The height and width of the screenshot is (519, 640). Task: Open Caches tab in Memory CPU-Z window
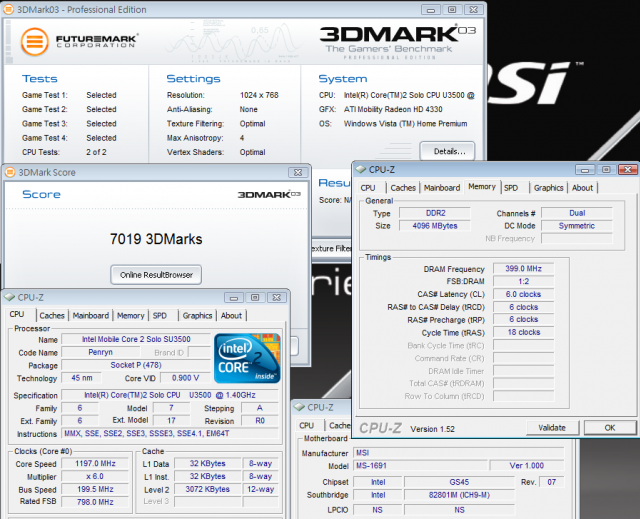pos(403,188)
